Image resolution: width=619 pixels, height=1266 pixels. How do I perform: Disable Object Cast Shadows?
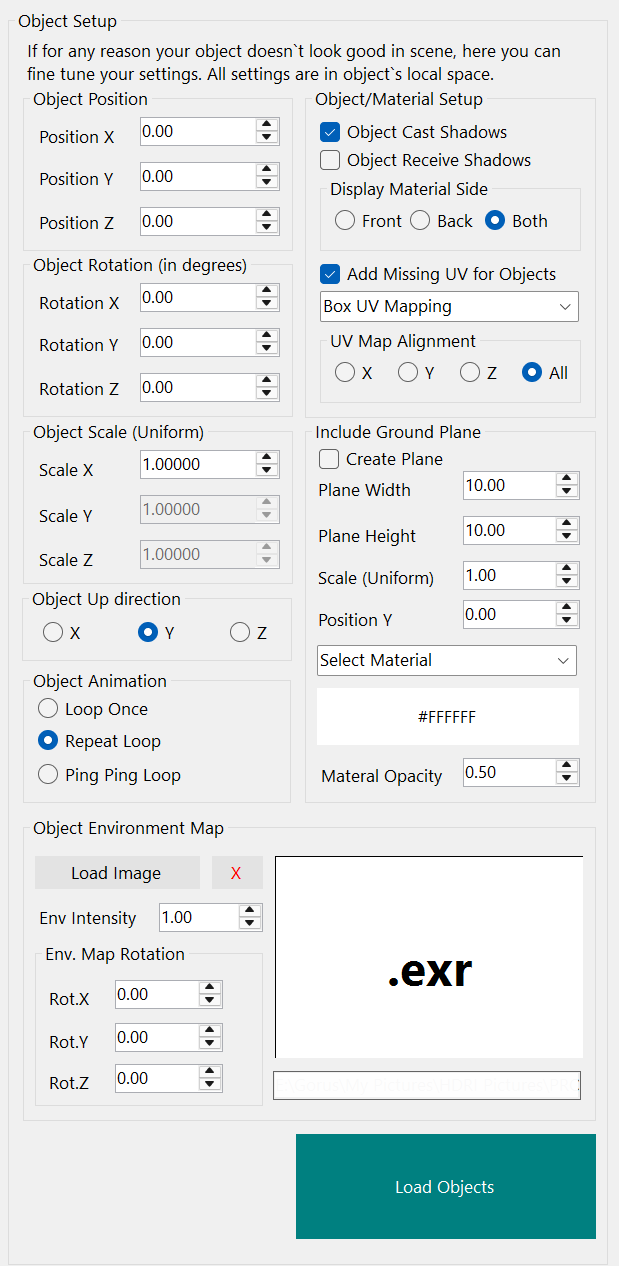[x=331, y=131]
